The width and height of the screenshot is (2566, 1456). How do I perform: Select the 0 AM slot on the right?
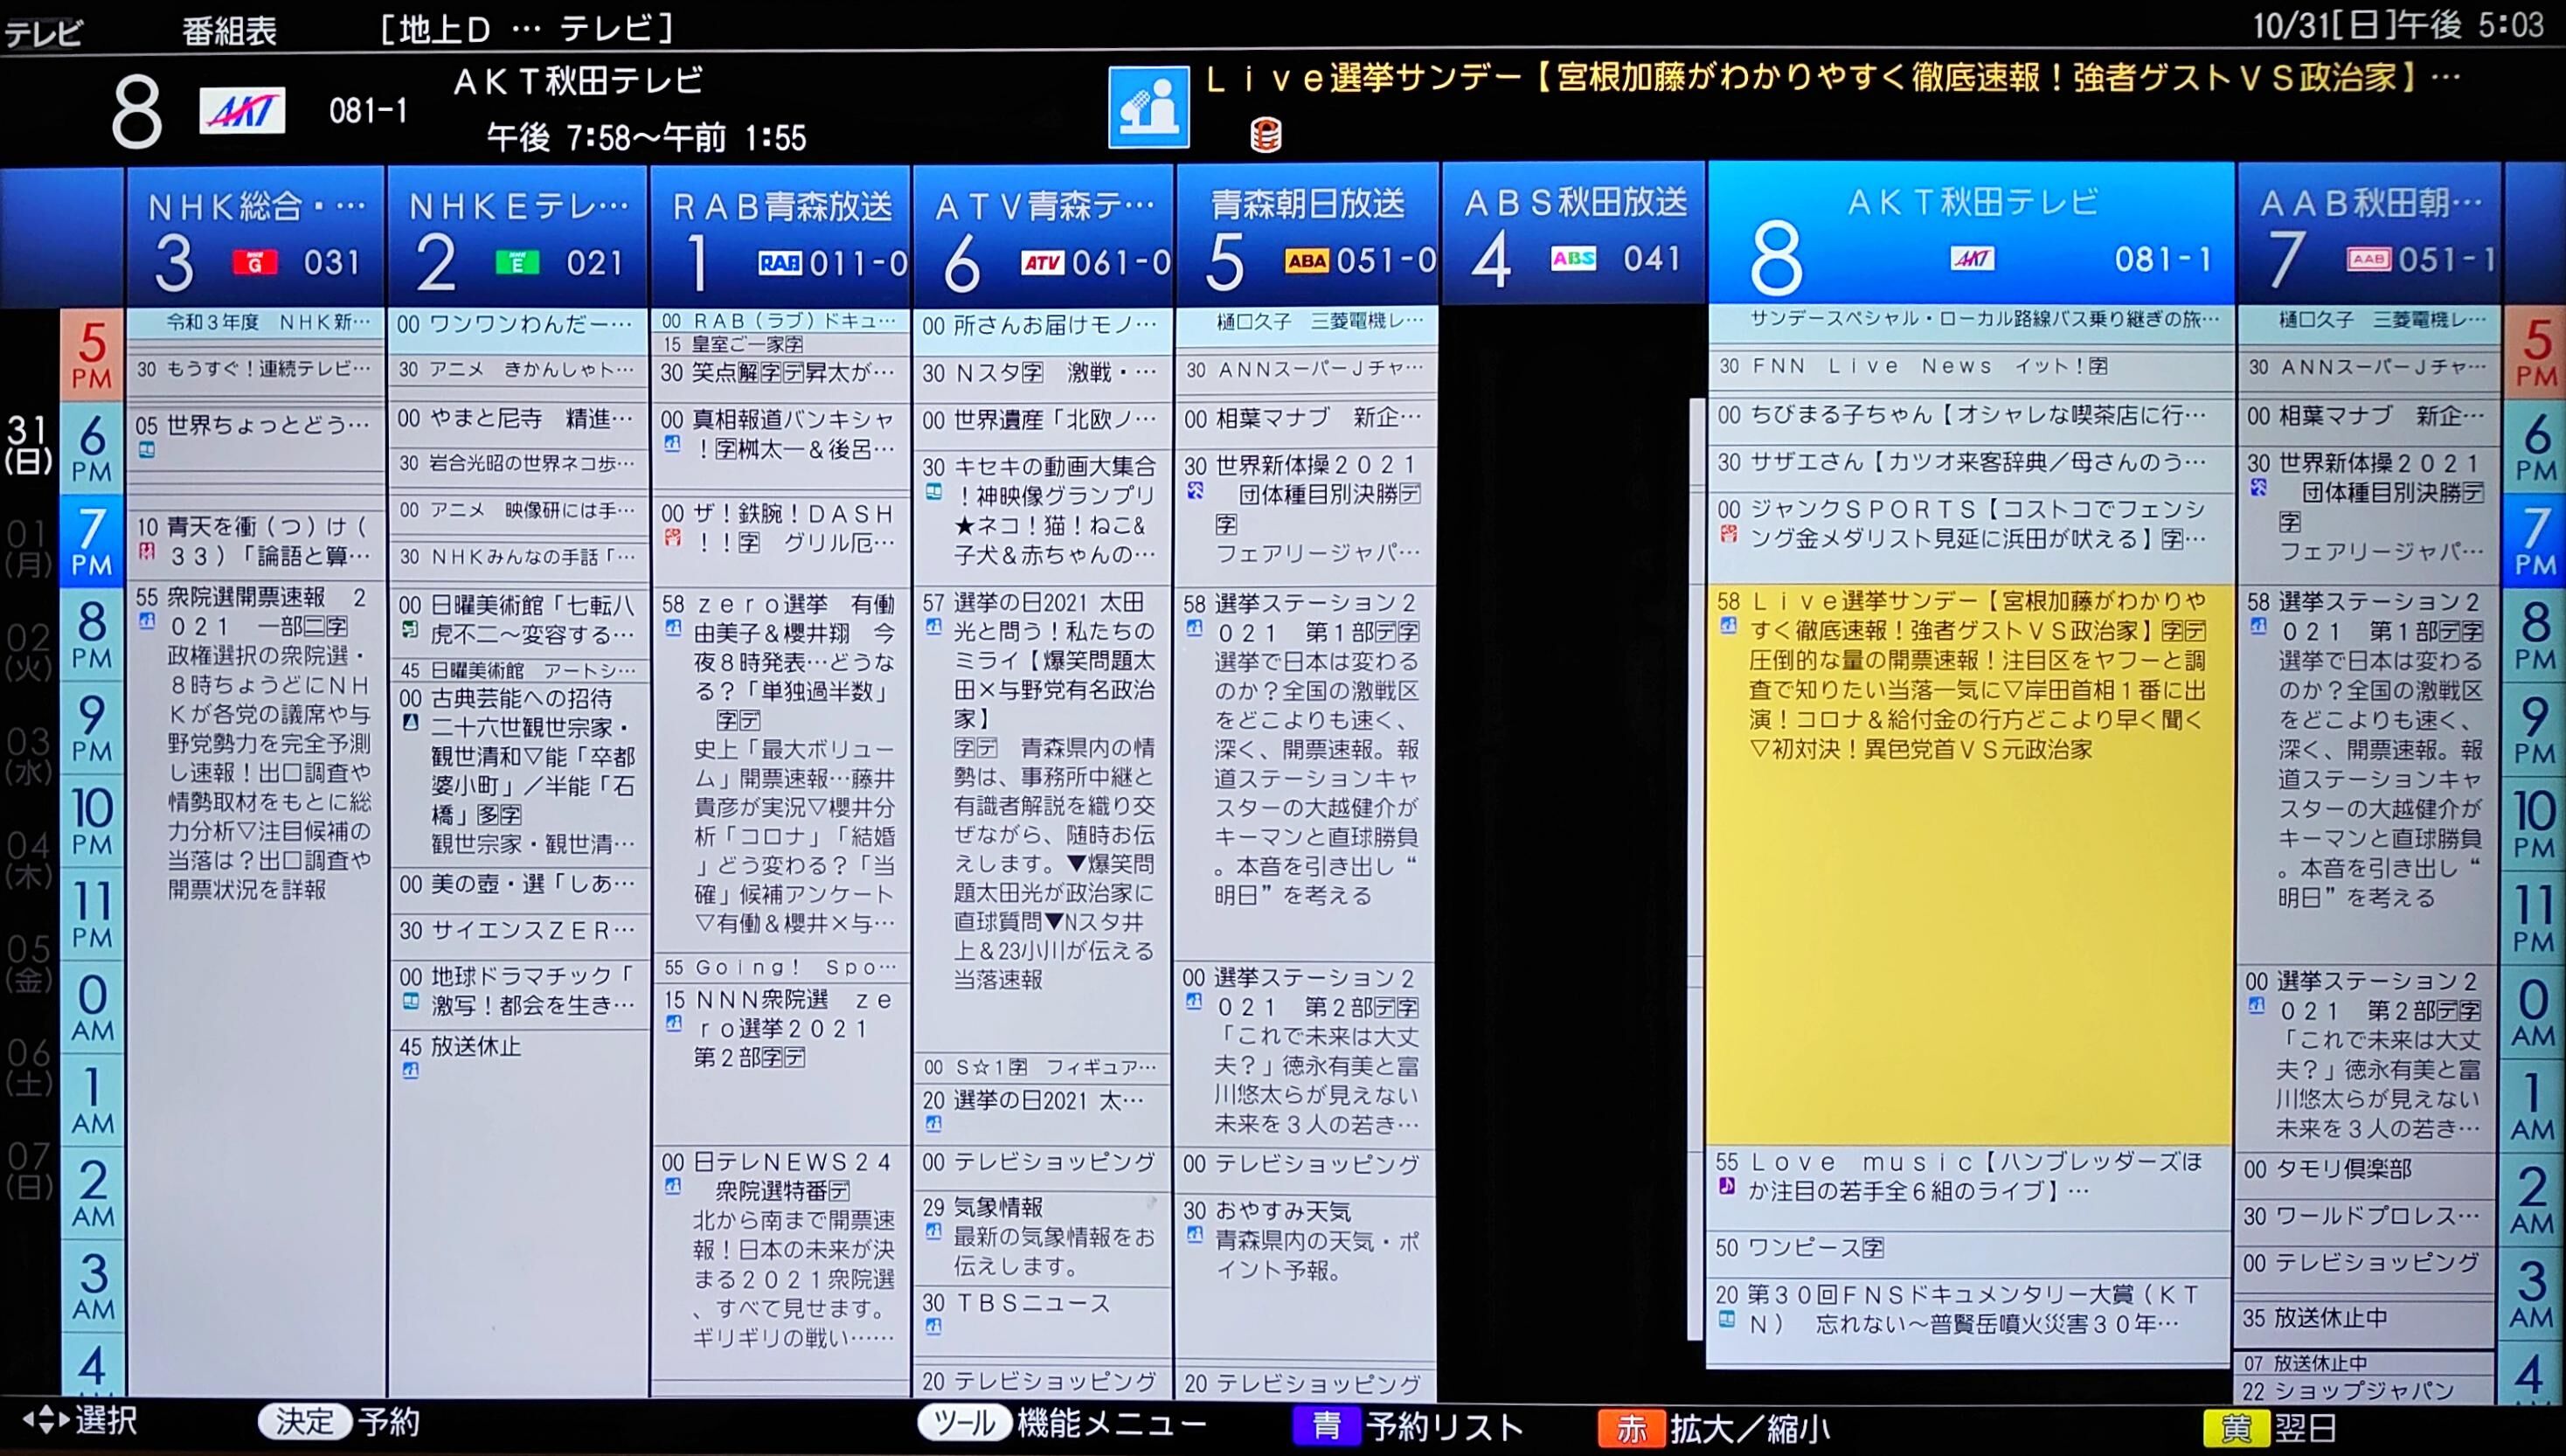[2531, 1012]
